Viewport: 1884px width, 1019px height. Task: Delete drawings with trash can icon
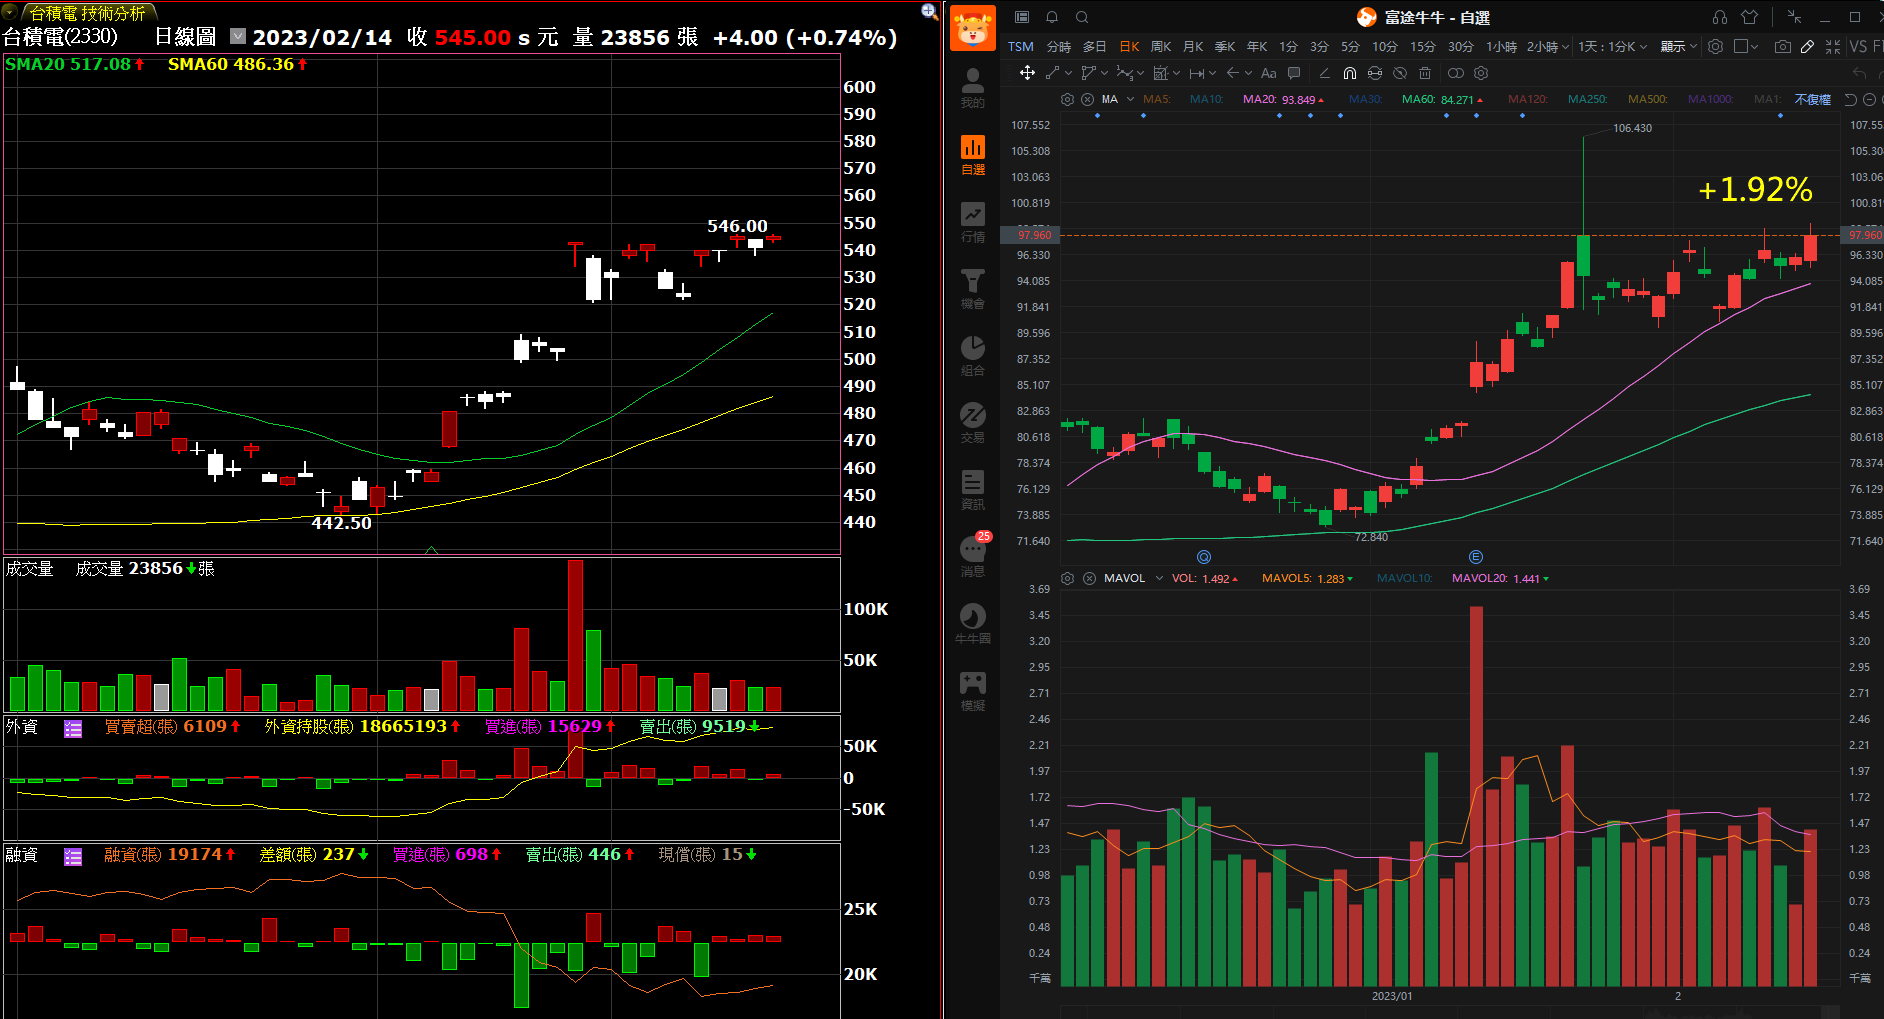1425,73
